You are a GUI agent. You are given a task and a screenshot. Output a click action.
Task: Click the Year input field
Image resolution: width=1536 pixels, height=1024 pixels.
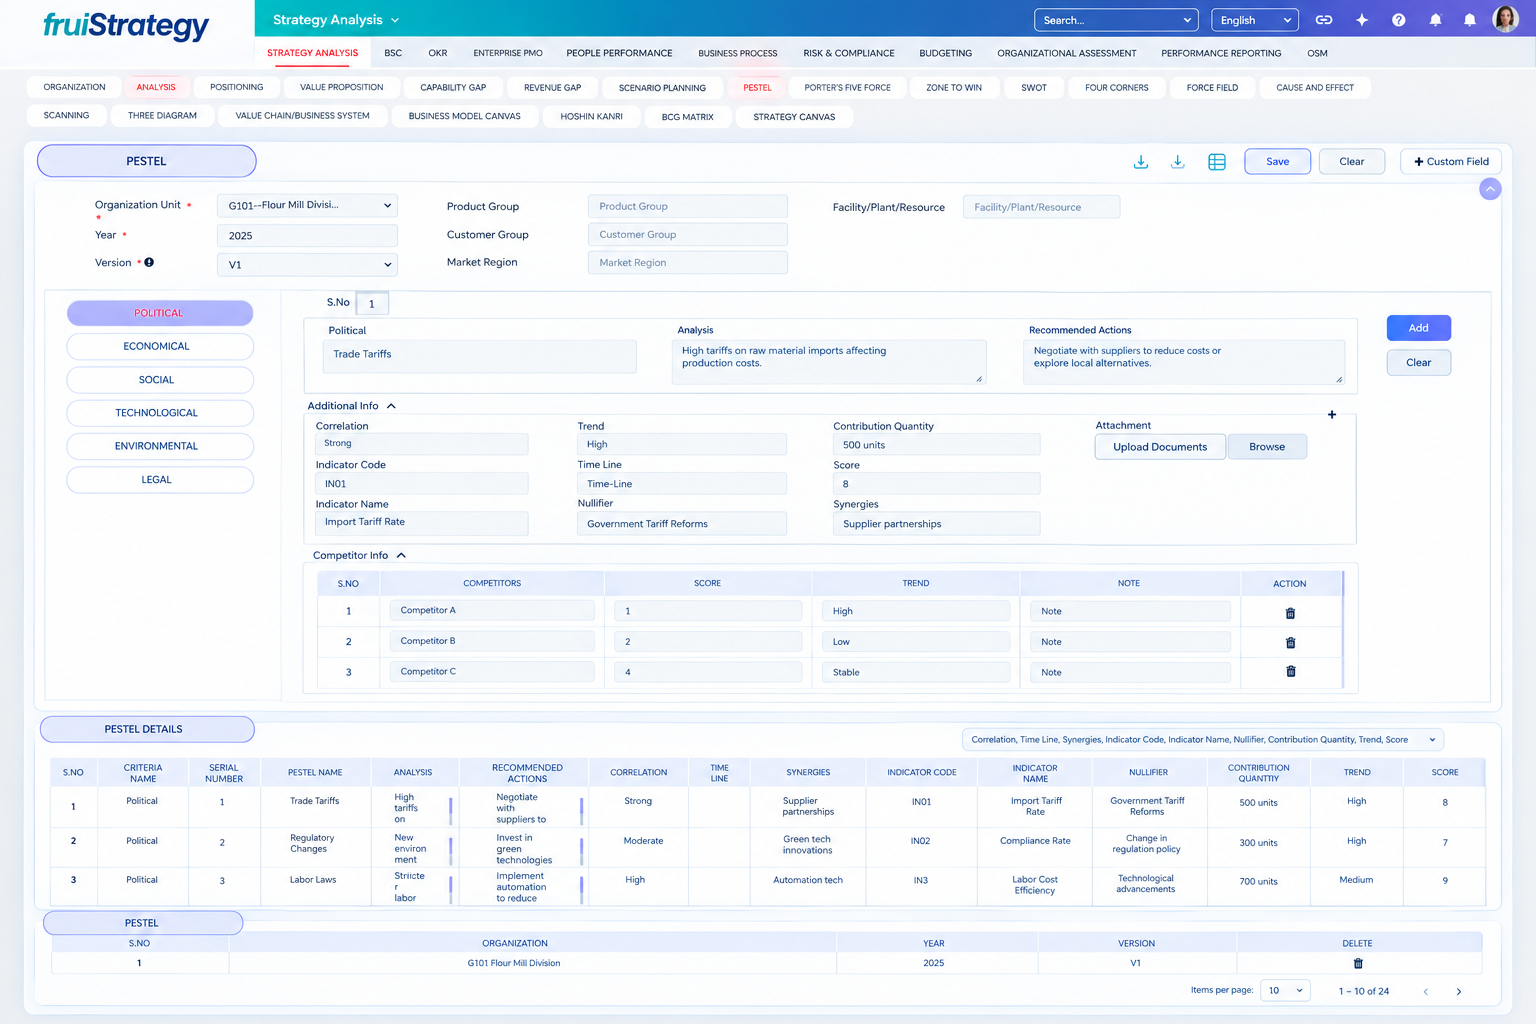pos(307,236)
